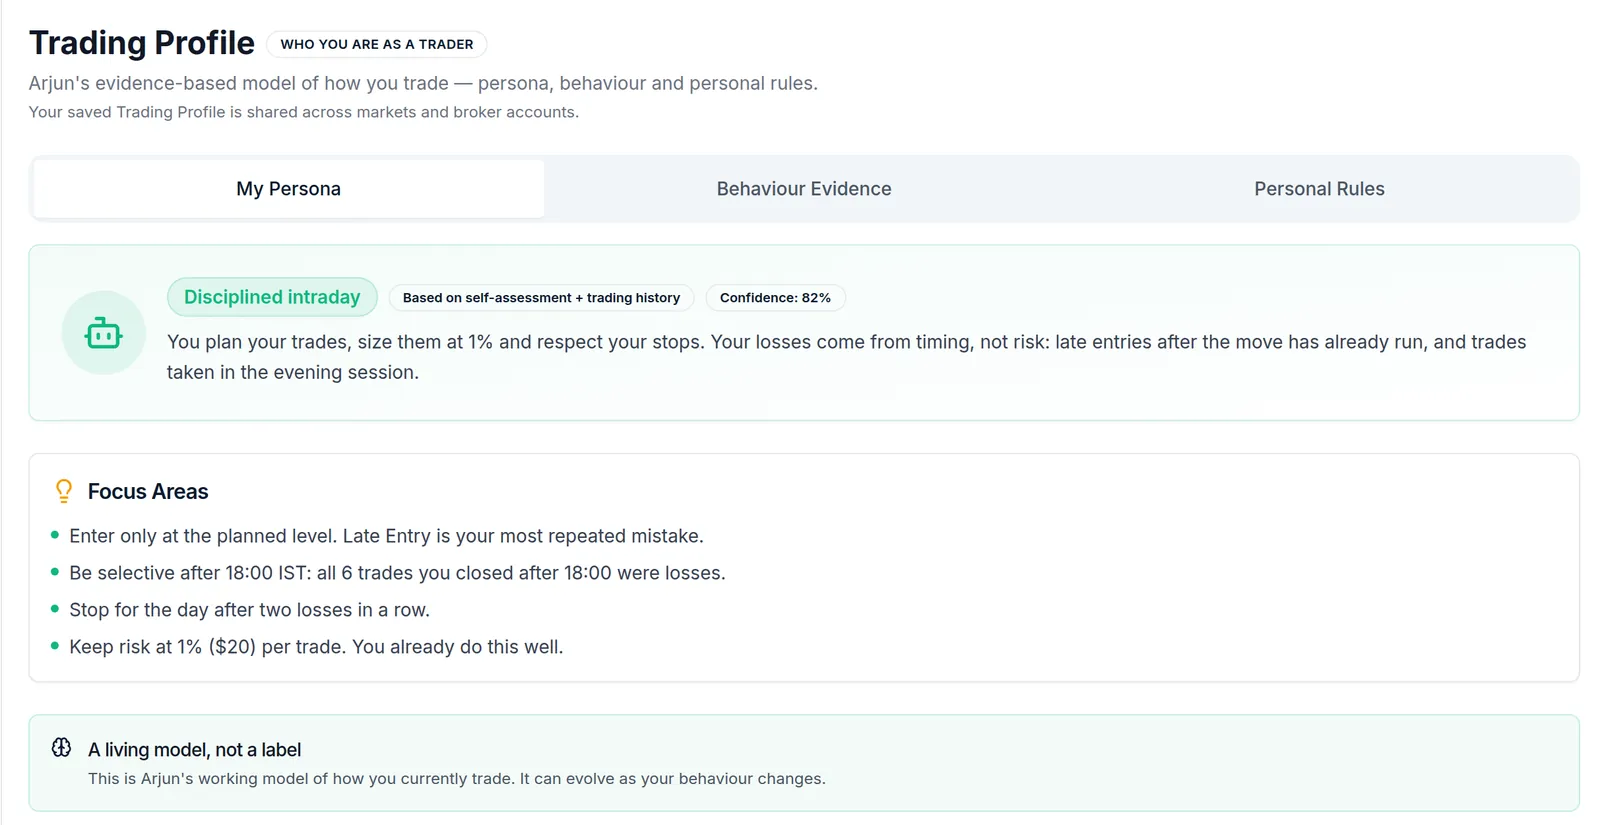Image resolution: width=1600 pixels, height=825 pixels.
Task: Click the robot persona avatar icon
Action: click(104, 333)
